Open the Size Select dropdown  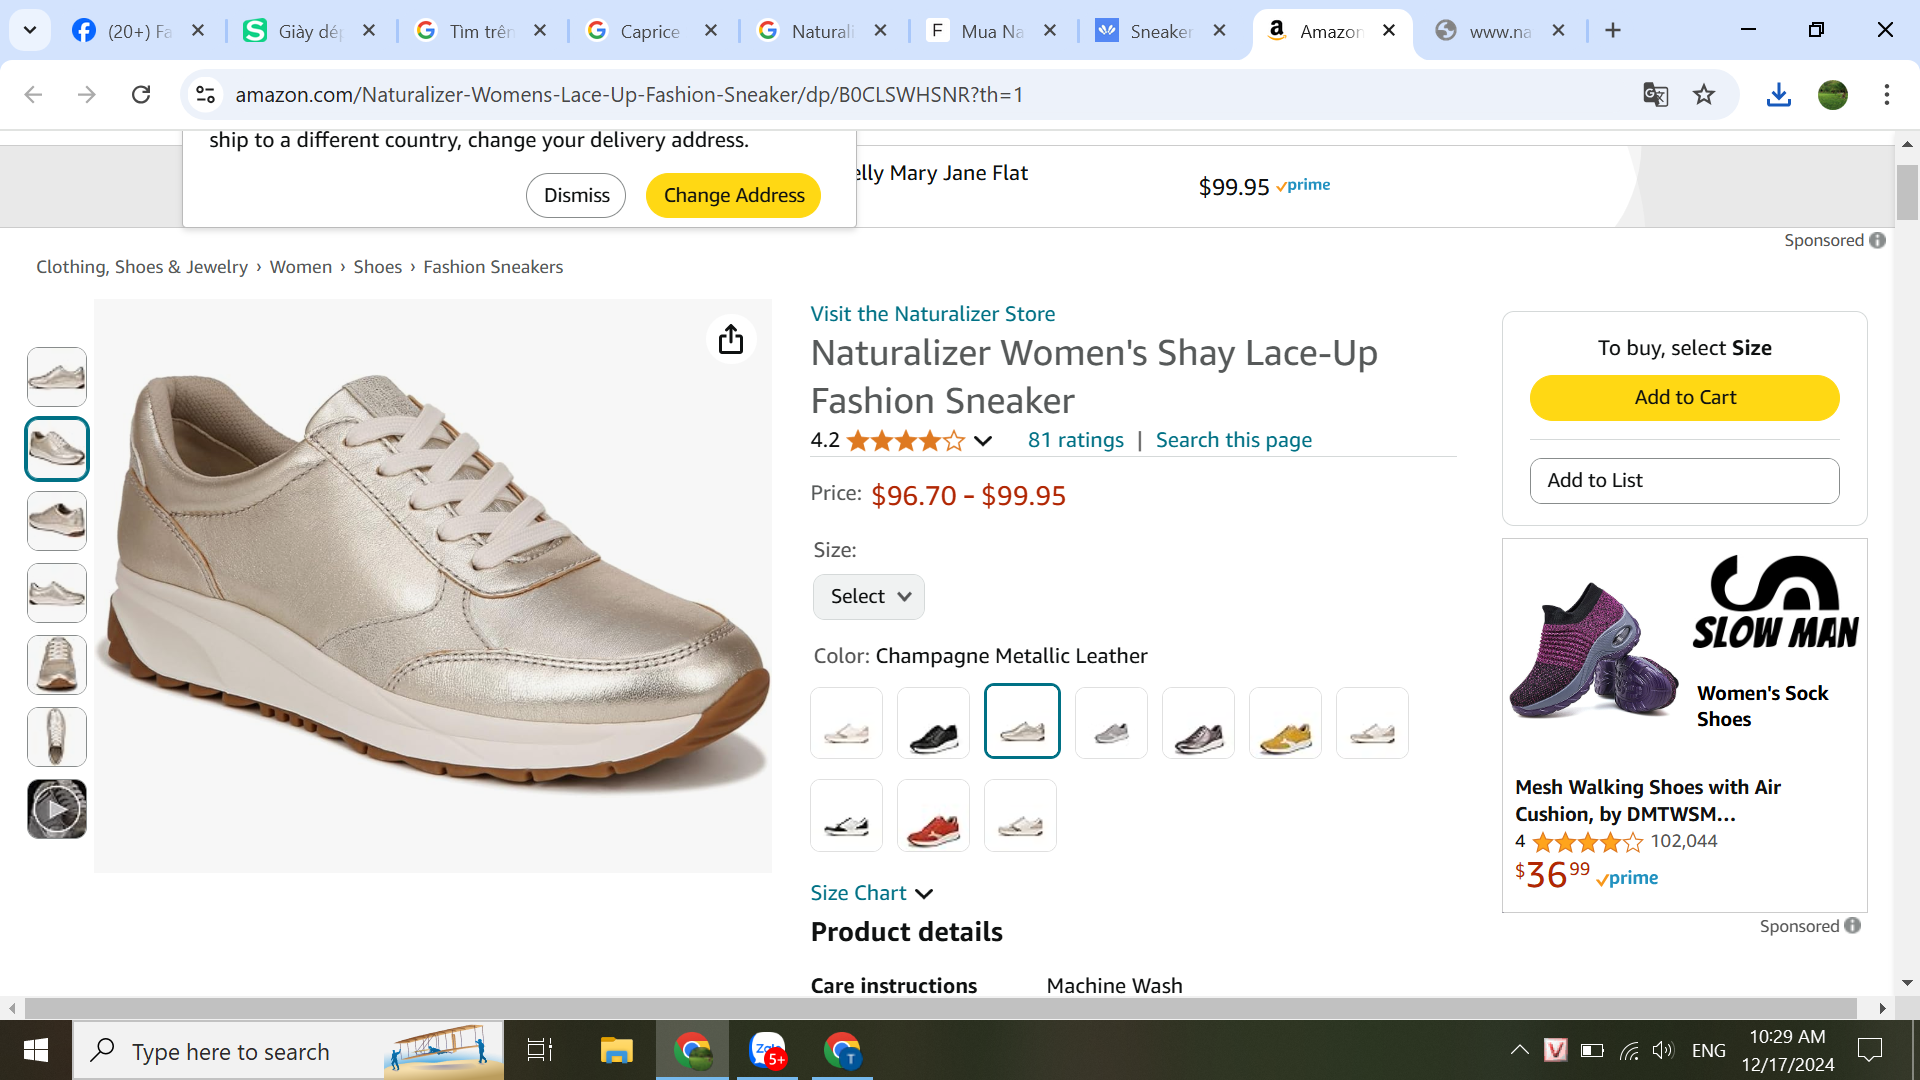pos(868,597)
